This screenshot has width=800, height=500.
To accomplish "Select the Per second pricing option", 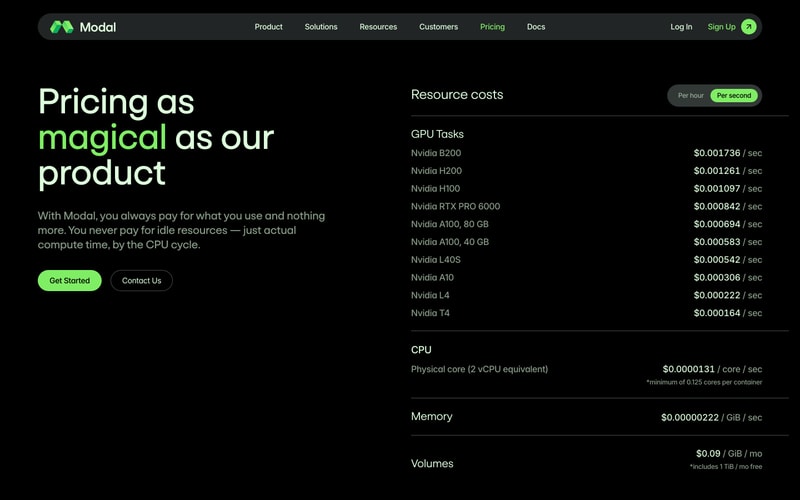I will [734, 95].
